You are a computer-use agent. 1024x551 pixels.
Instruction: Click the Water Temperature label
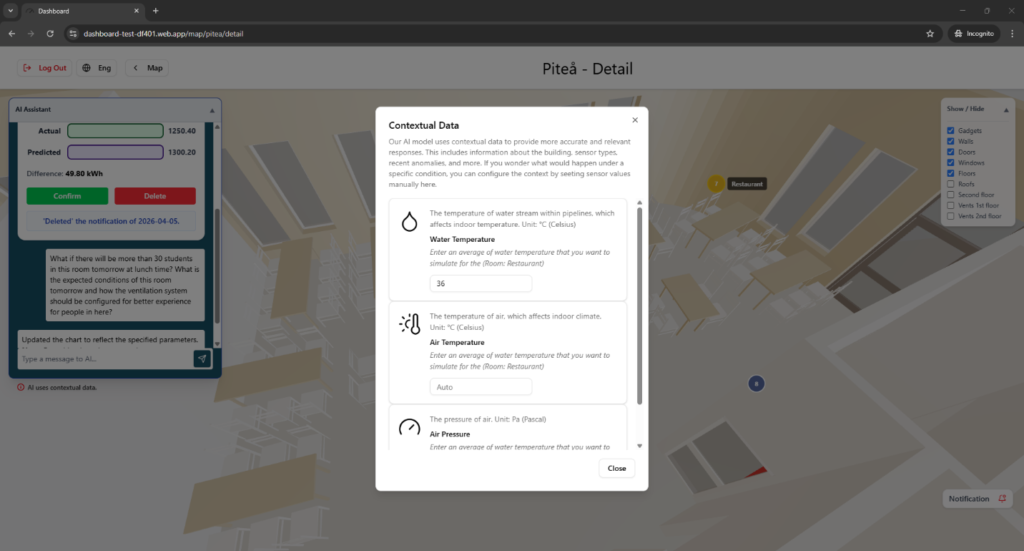pos(462,240)
